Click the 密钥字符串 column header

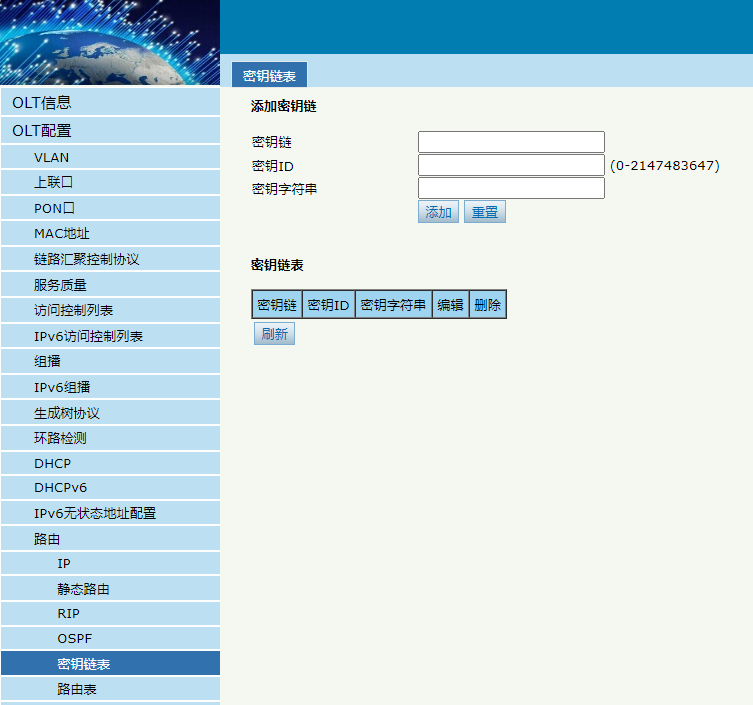tap(393, 304)
